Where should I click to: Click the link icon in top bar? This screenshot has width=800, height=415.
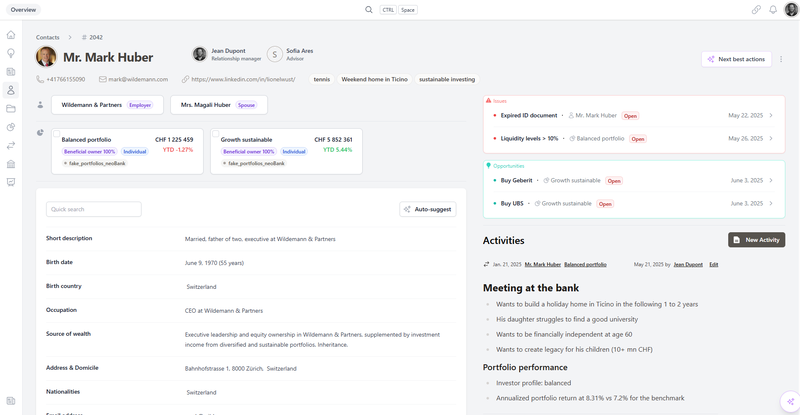[756, 9]
